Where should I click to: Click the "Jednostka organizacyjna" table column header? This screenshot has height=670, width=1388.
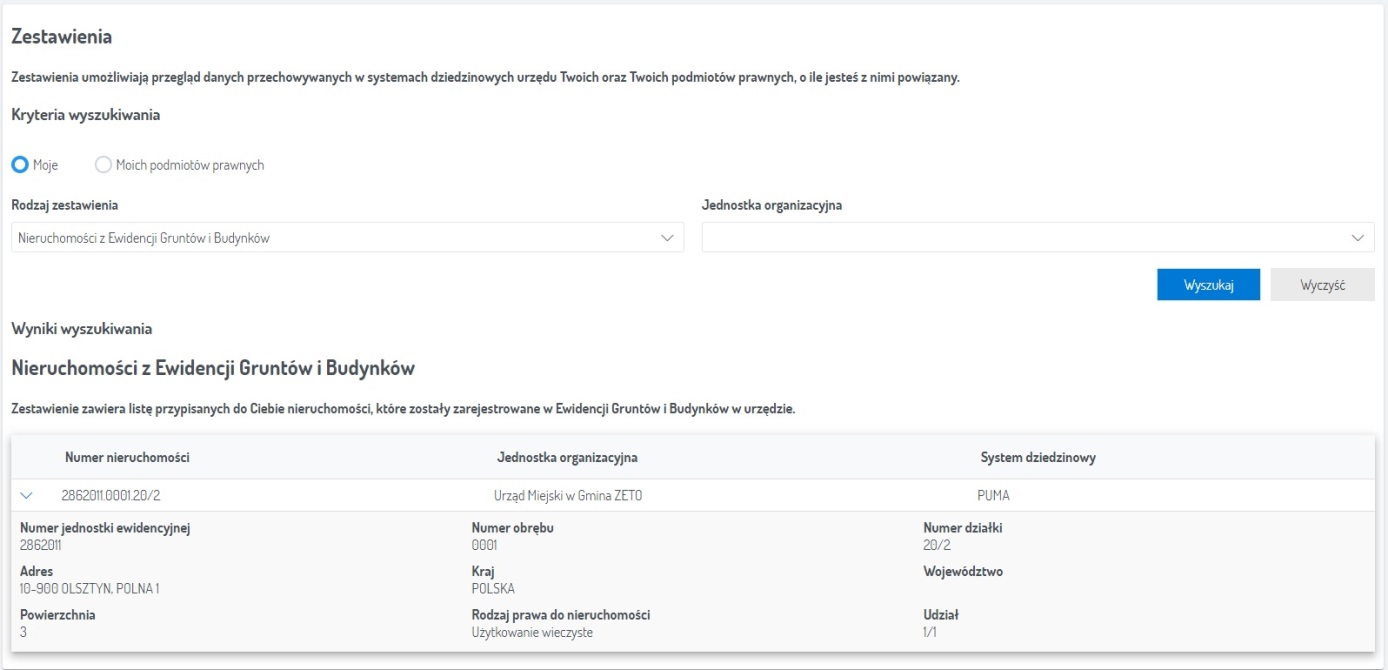[567, 458]
